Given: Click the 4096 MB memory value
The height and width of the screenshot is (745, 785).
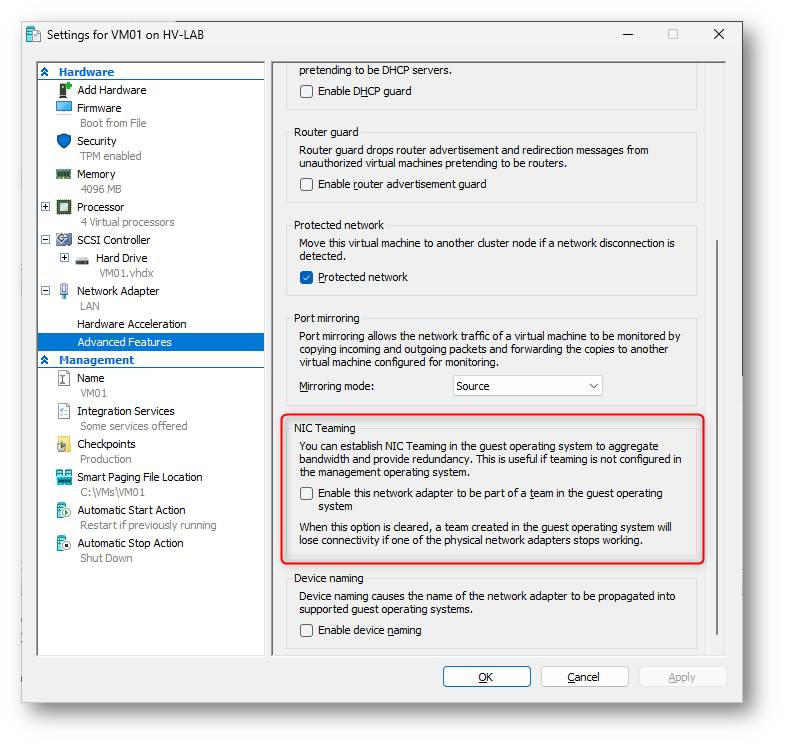Looking at the screenshot, I should click(101, 189).
